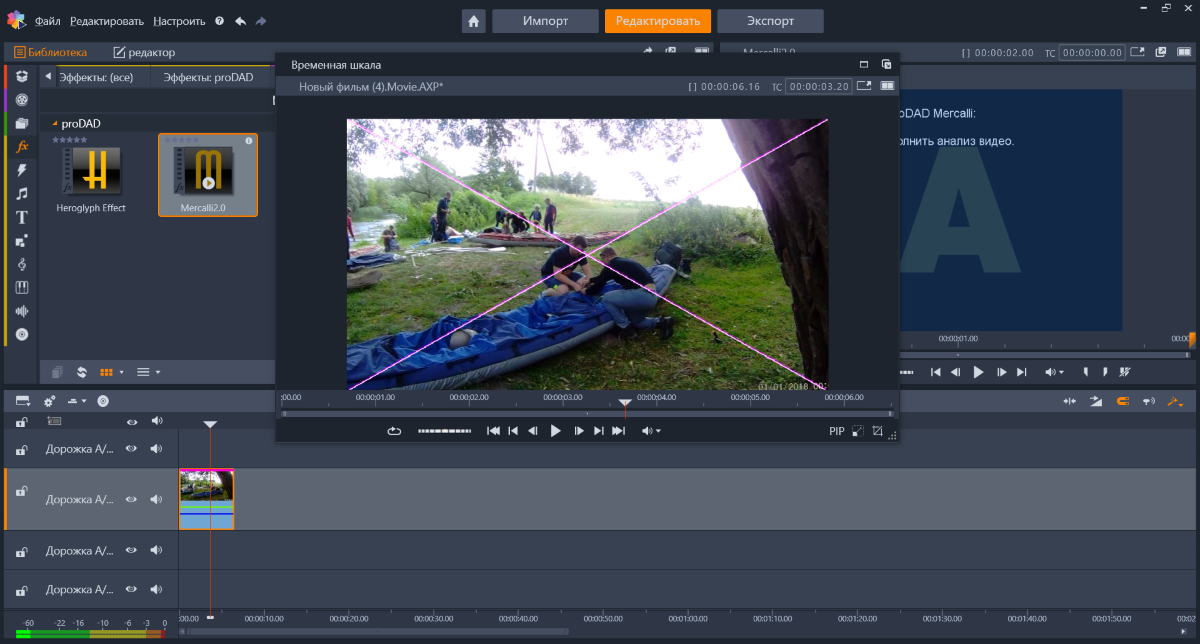This screenshot has height=644, width=1200.
Task: Click the magnet snapping icon on timeline toolbar
Action: (1121, 401)
